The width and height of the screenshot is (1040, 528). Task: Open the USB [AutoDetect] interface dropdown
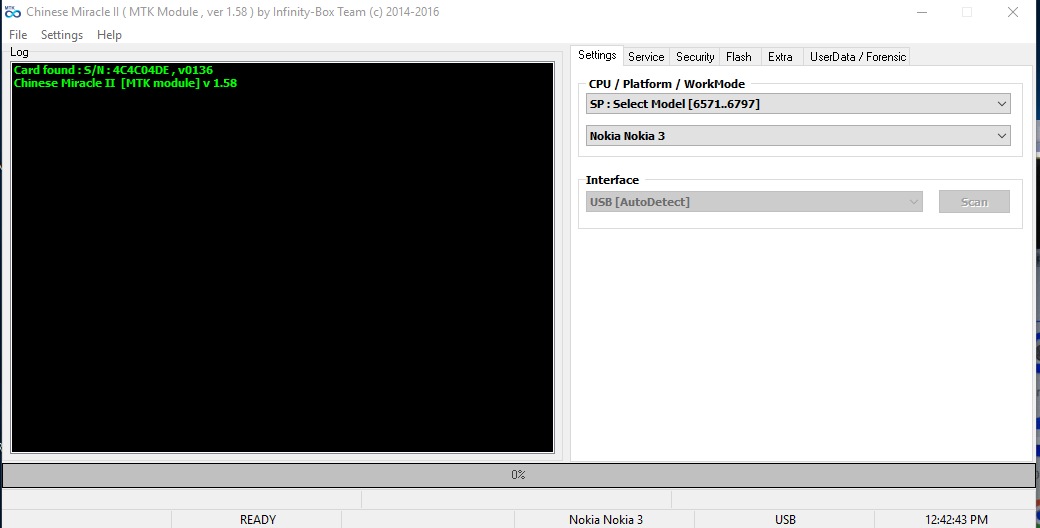click(753, 202)
